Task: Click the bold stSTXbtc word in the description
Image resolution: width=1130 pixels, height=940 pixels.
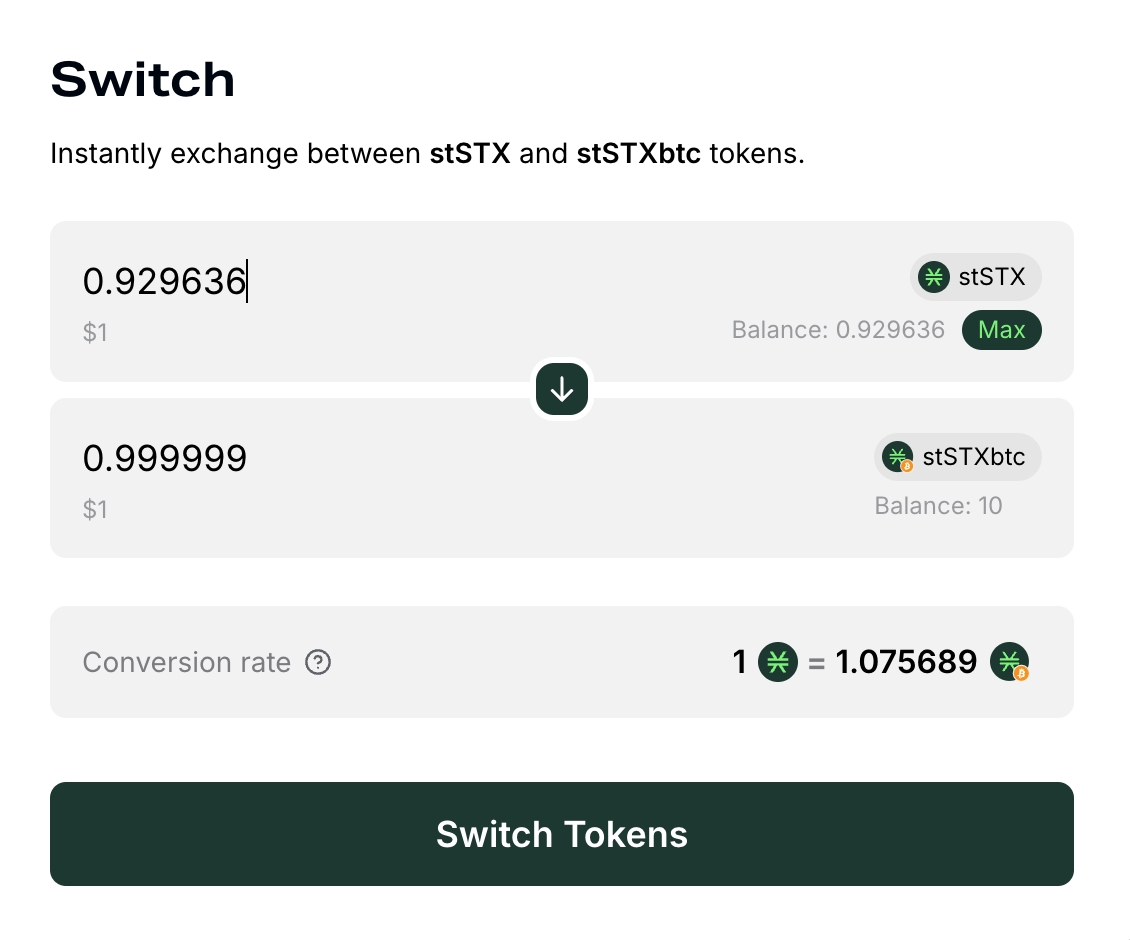Action: tap(639, 155)
